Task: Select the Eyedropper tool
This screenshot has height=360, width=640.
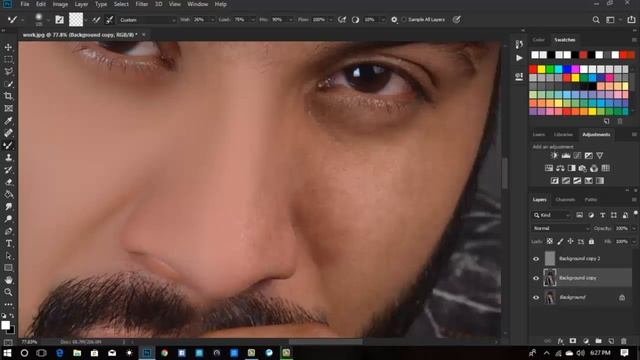Action: pyautogui.click(x=8, y=121)
